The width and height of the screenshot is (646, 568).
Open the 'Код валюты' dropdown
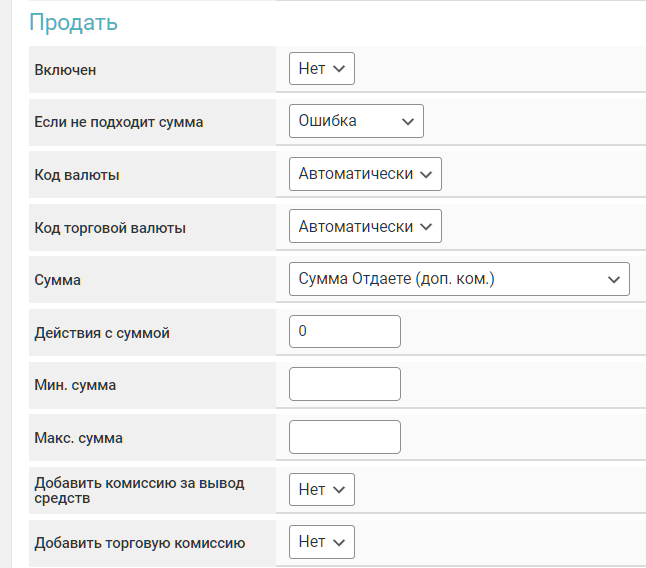pos(365,174)
